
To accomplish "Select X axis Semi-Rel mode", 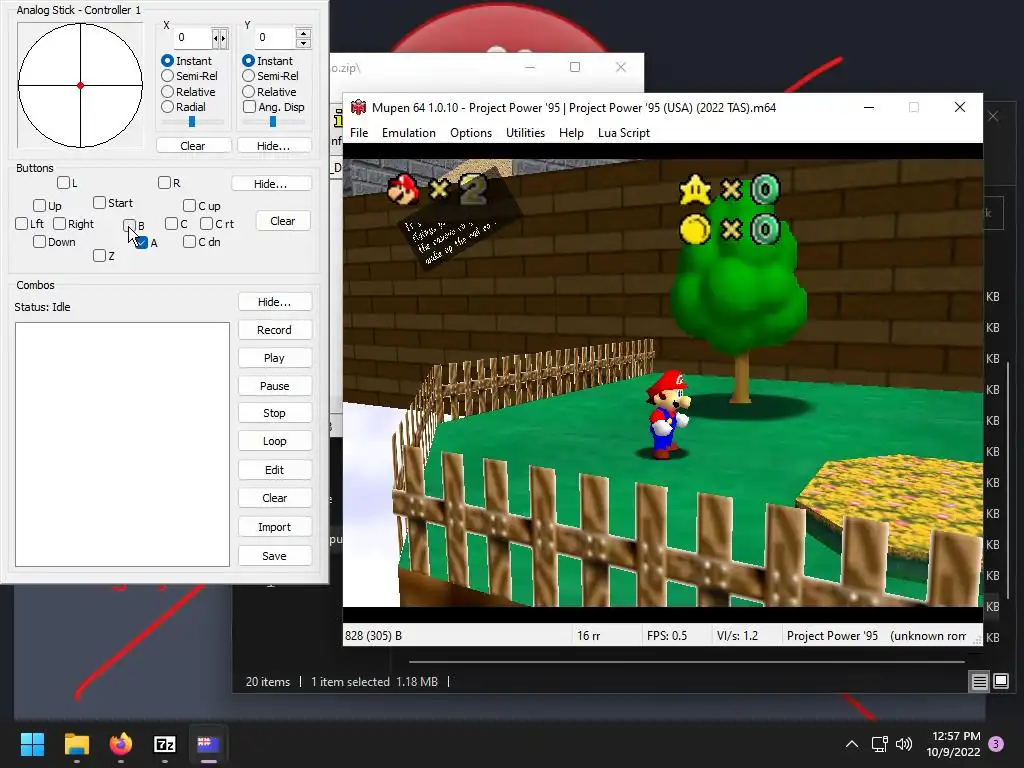I will click(x=167, y=76).
